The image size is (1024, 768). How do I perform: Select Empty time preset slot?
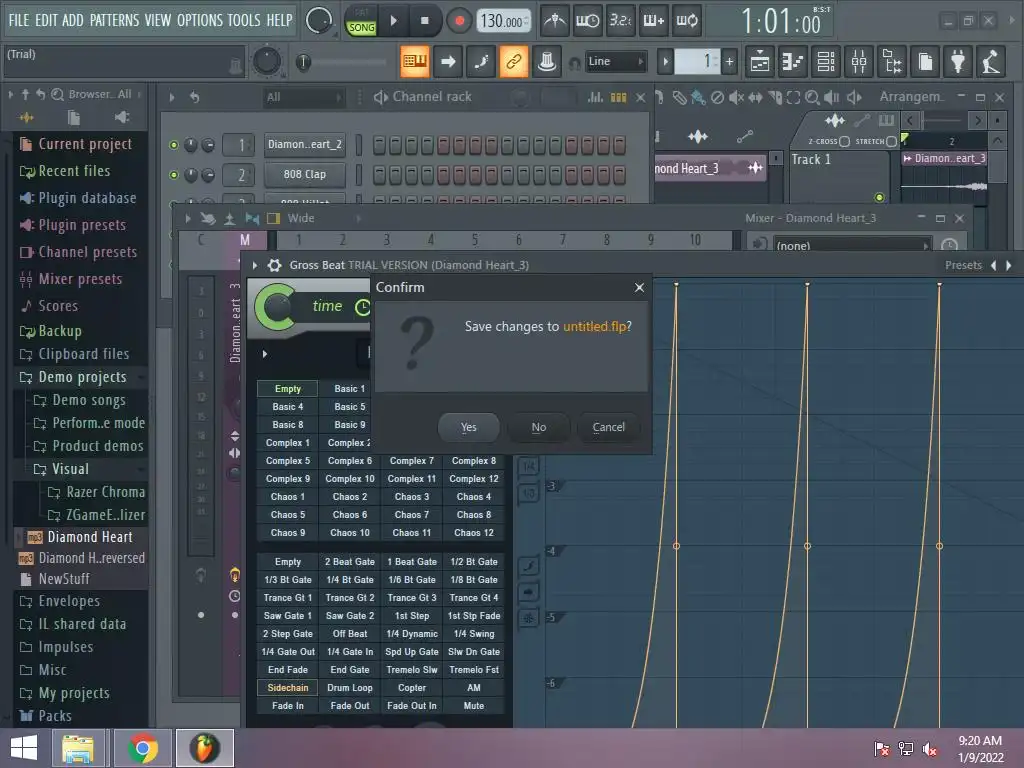287,389
